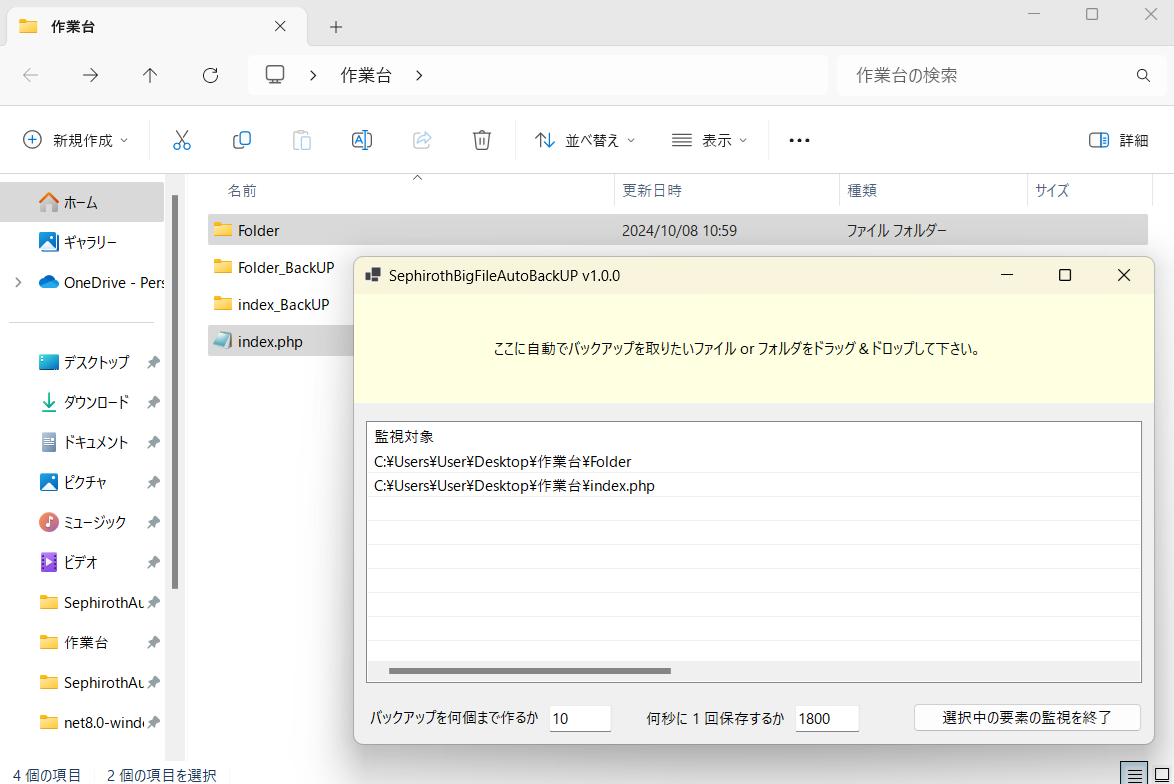Screen dimensions: 1174x784
Task: Switch to large icons view in the status bar
Action: point(1161,773)
